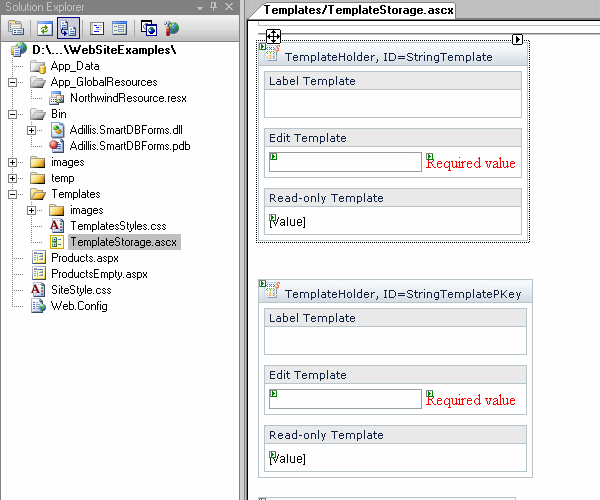Screen dimensions: 600x500
Task: Click Read-only Template header in StringTemplate
Action: (393, 198)
